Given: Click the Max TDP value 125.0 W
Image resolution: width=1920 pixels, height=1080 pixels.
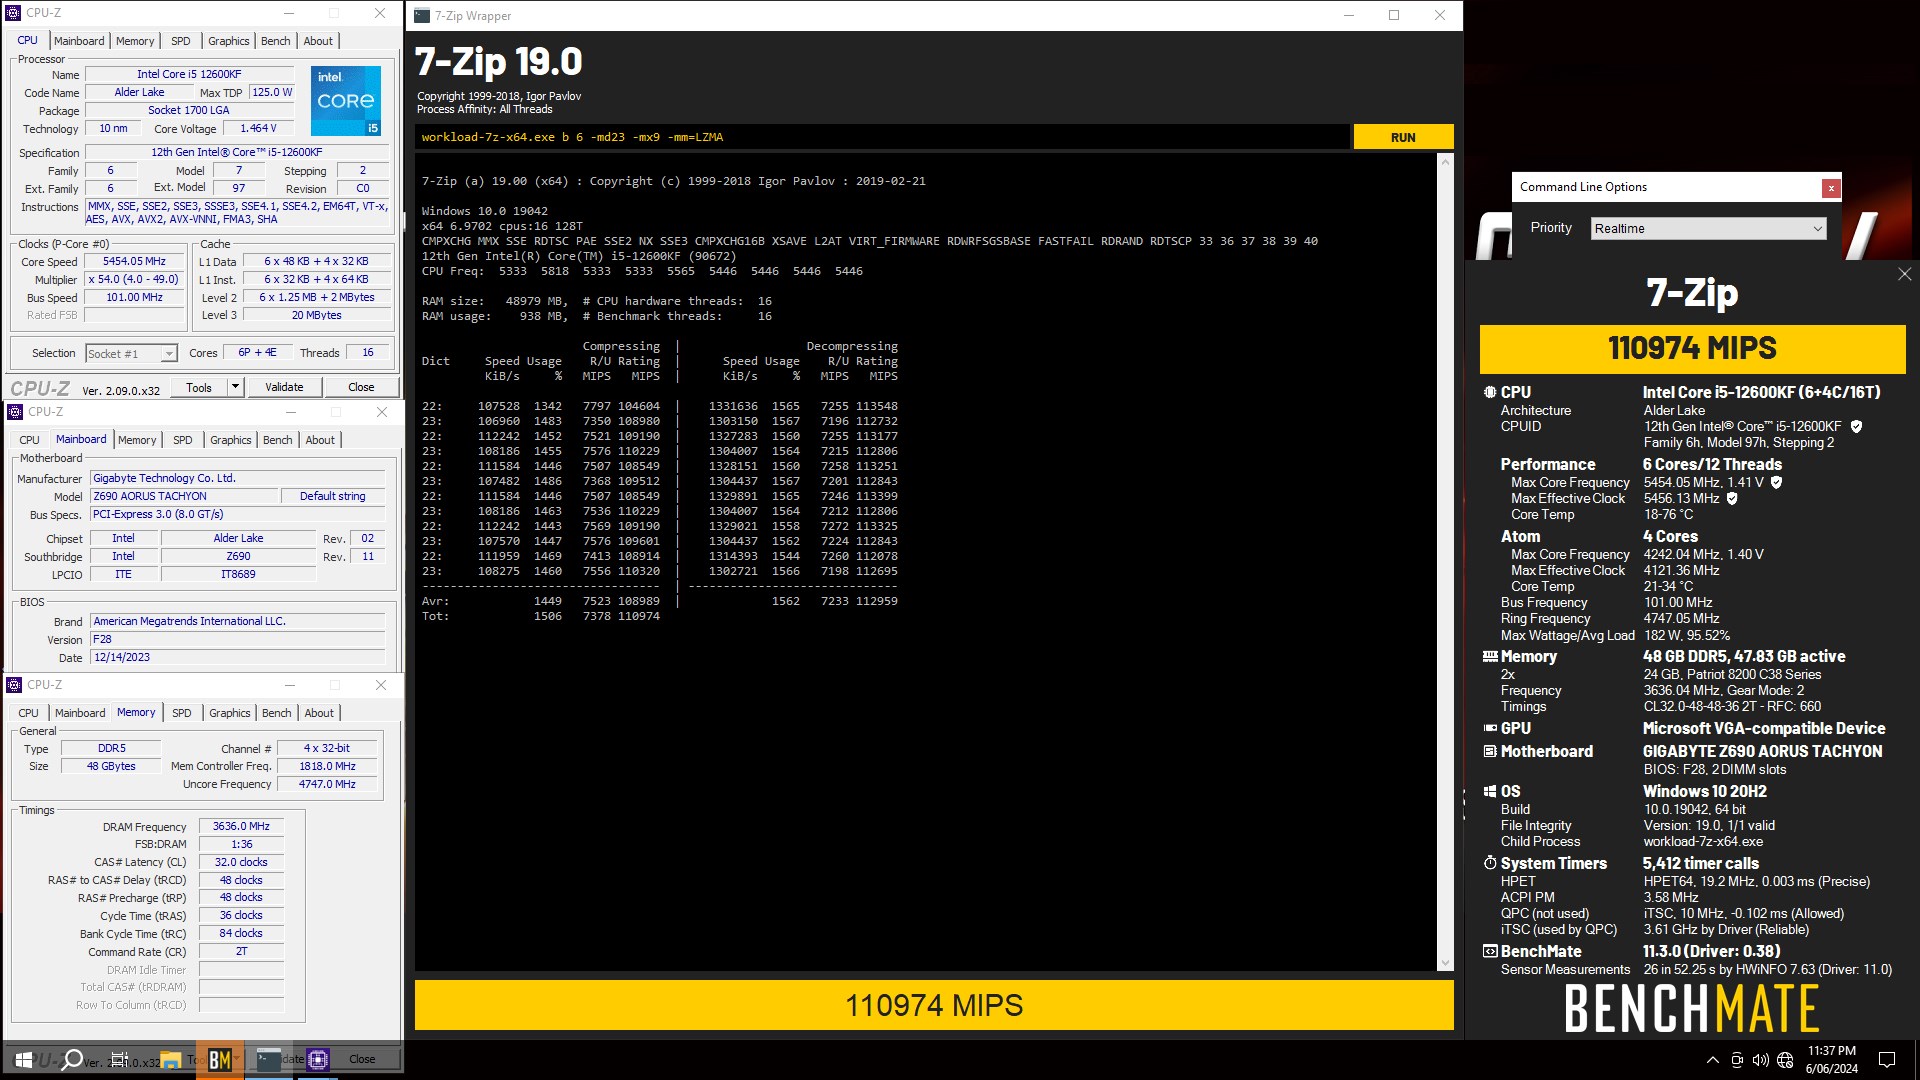Looking at the screenshot, I should click(x=271, y=93).
